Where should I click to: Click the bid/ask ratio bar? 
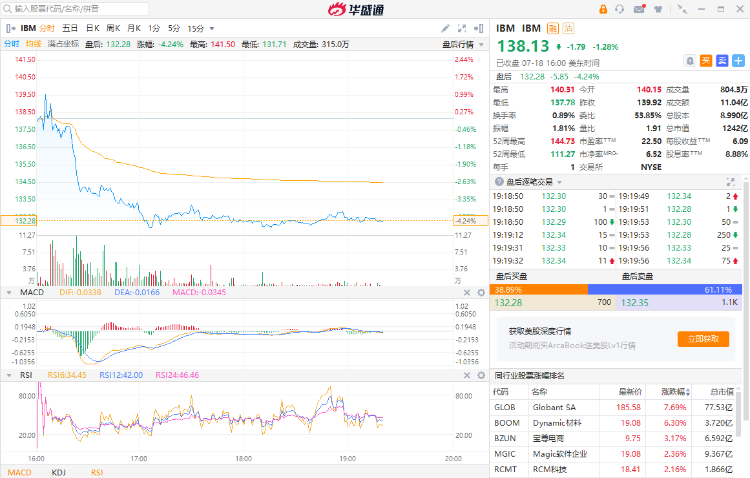[620, 288]
